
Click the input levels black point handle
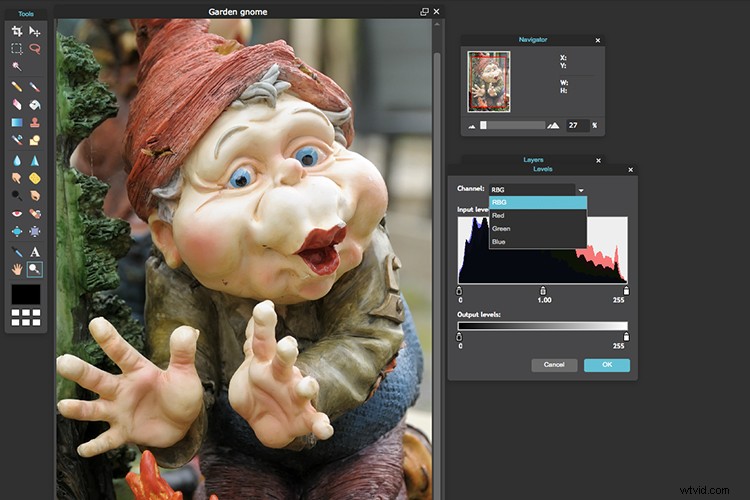459,291
